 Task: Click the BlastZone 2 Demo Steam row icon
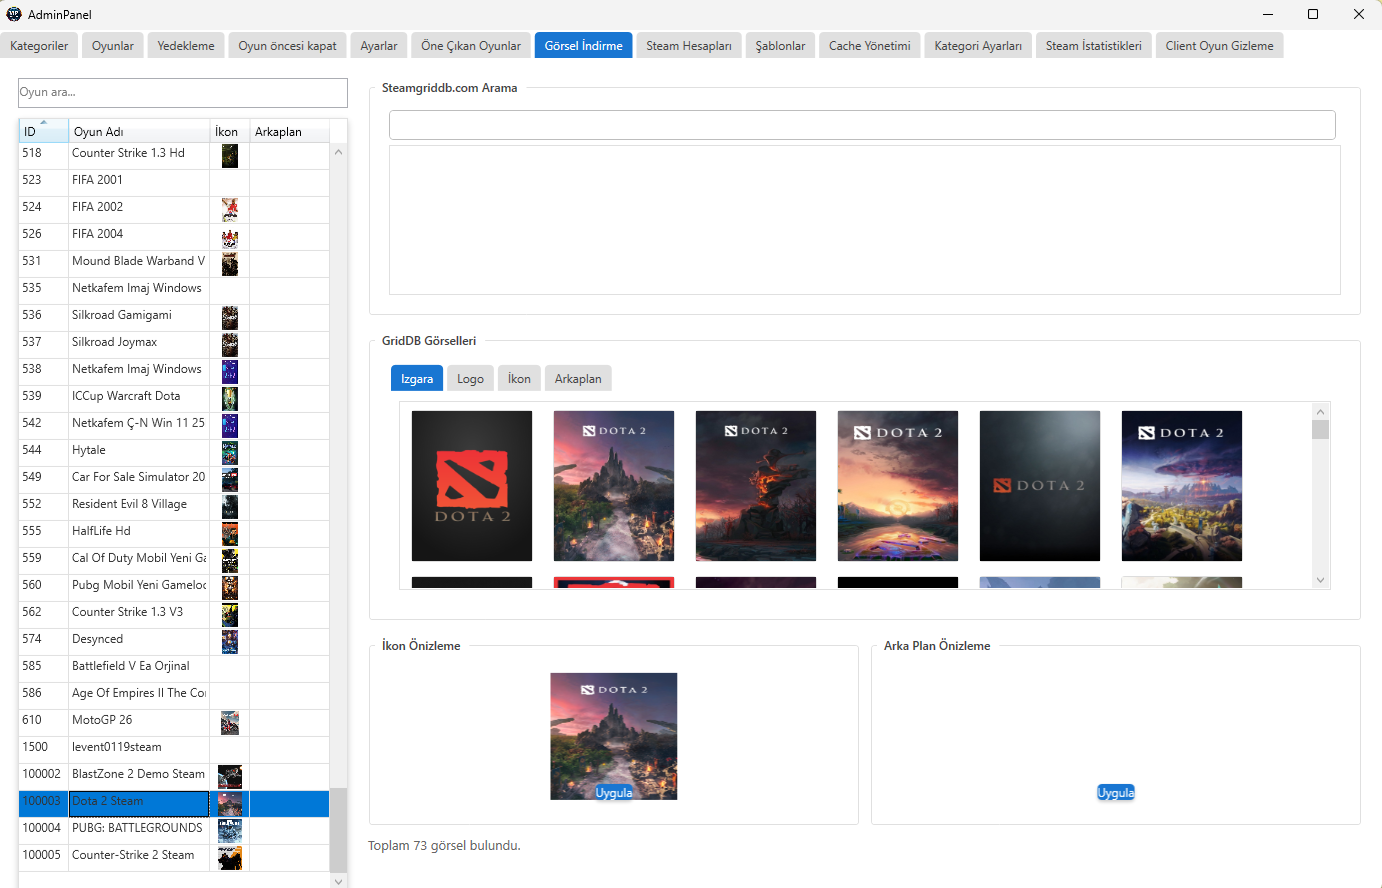(x=230, y=776)
